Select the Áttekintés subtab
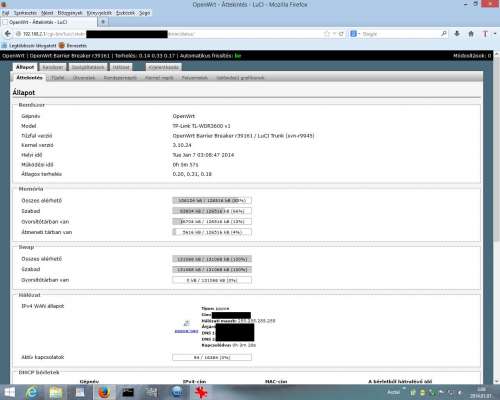Screen dimensions: 500x400 pos(29,78)
